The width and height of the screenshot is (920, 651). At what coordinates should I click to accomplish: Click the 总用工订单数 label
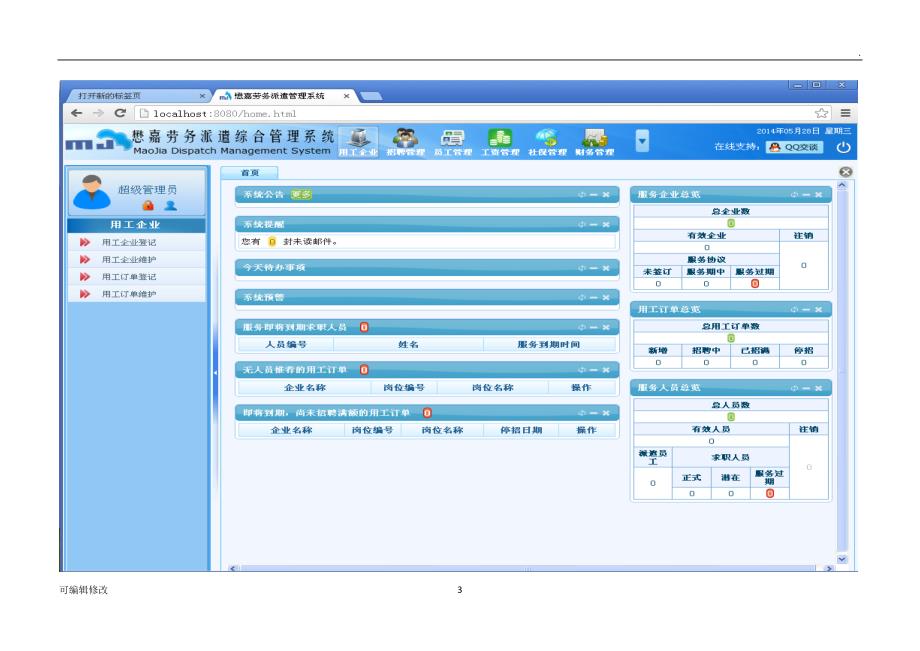[x=731, y=327]
